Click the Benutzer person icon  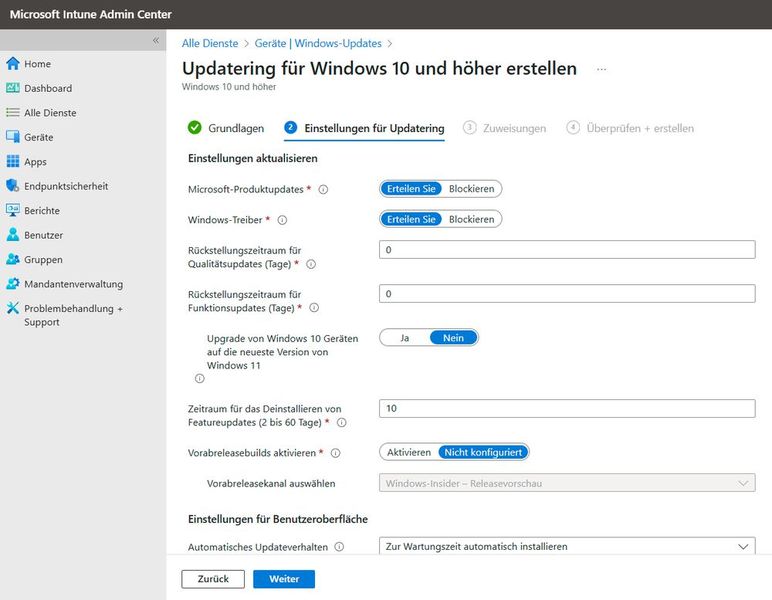[13, 235]
